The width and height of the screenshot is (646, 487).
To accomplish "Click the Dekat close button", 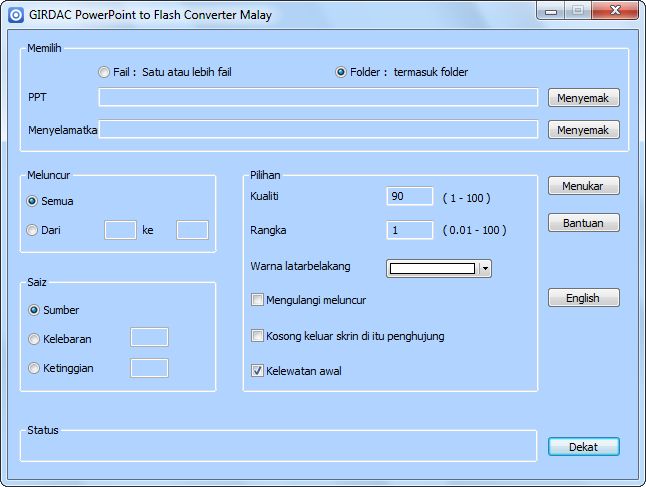I will tap(583, 447).
